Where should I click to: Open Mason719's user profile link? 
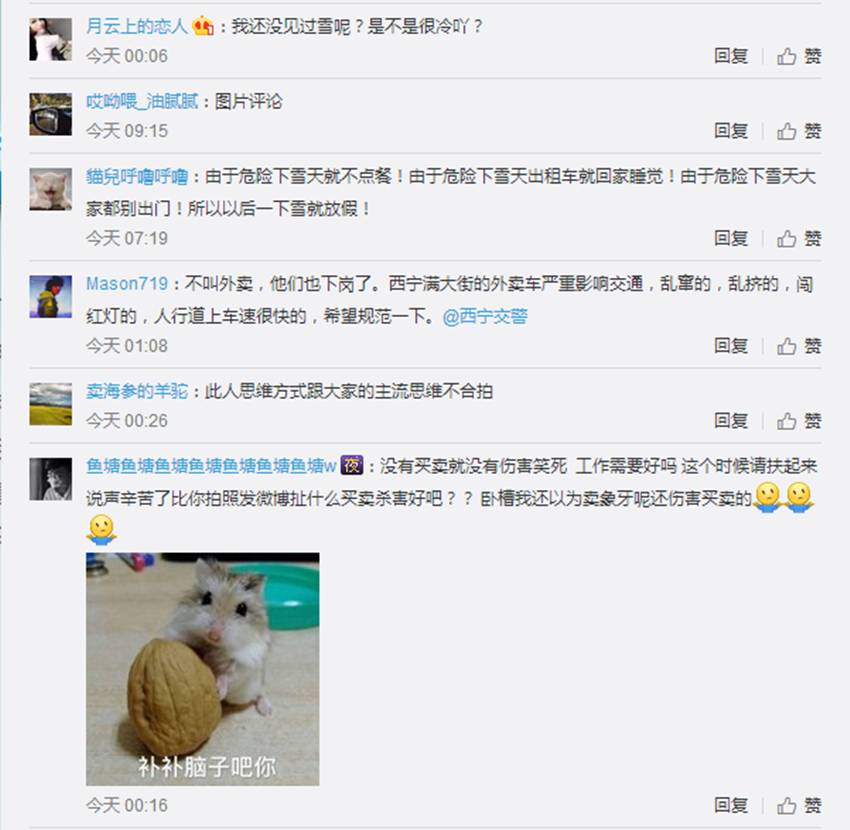click(x=127, y=284)
